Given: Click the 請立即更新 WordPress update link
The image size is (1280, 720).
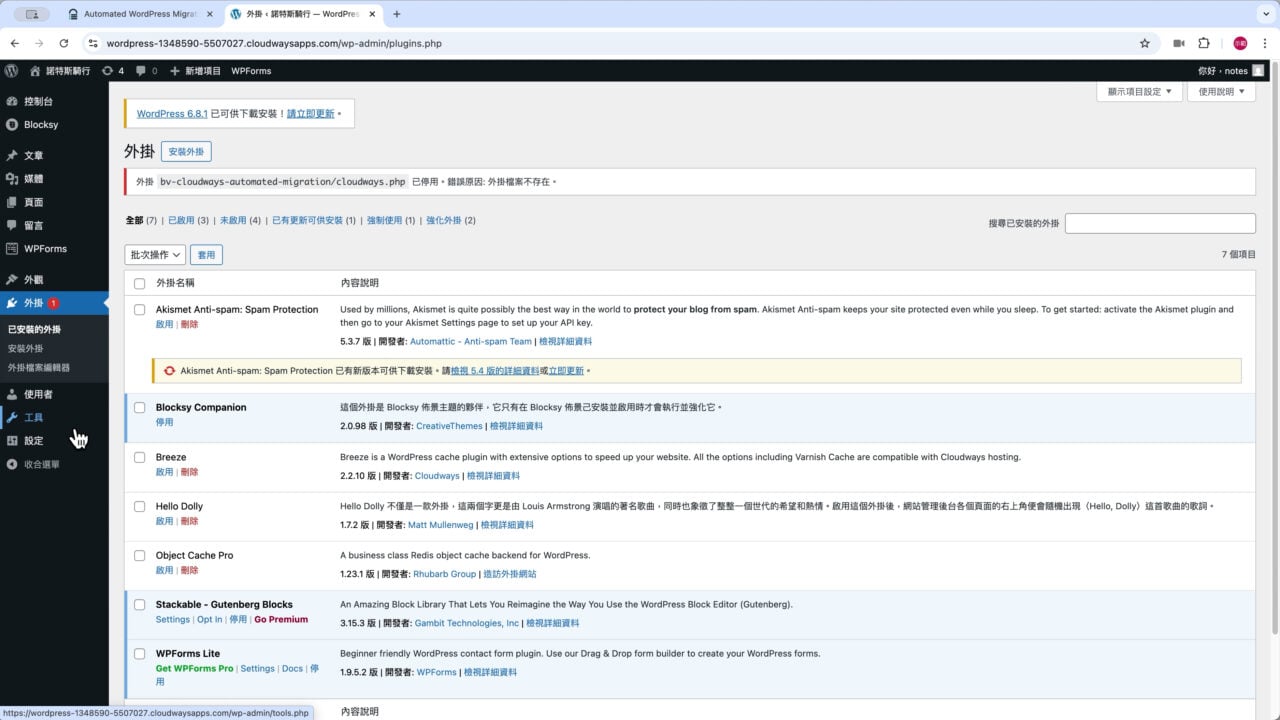Looking at the screenshot, I should pyautogui.click(x=311, y=114).
